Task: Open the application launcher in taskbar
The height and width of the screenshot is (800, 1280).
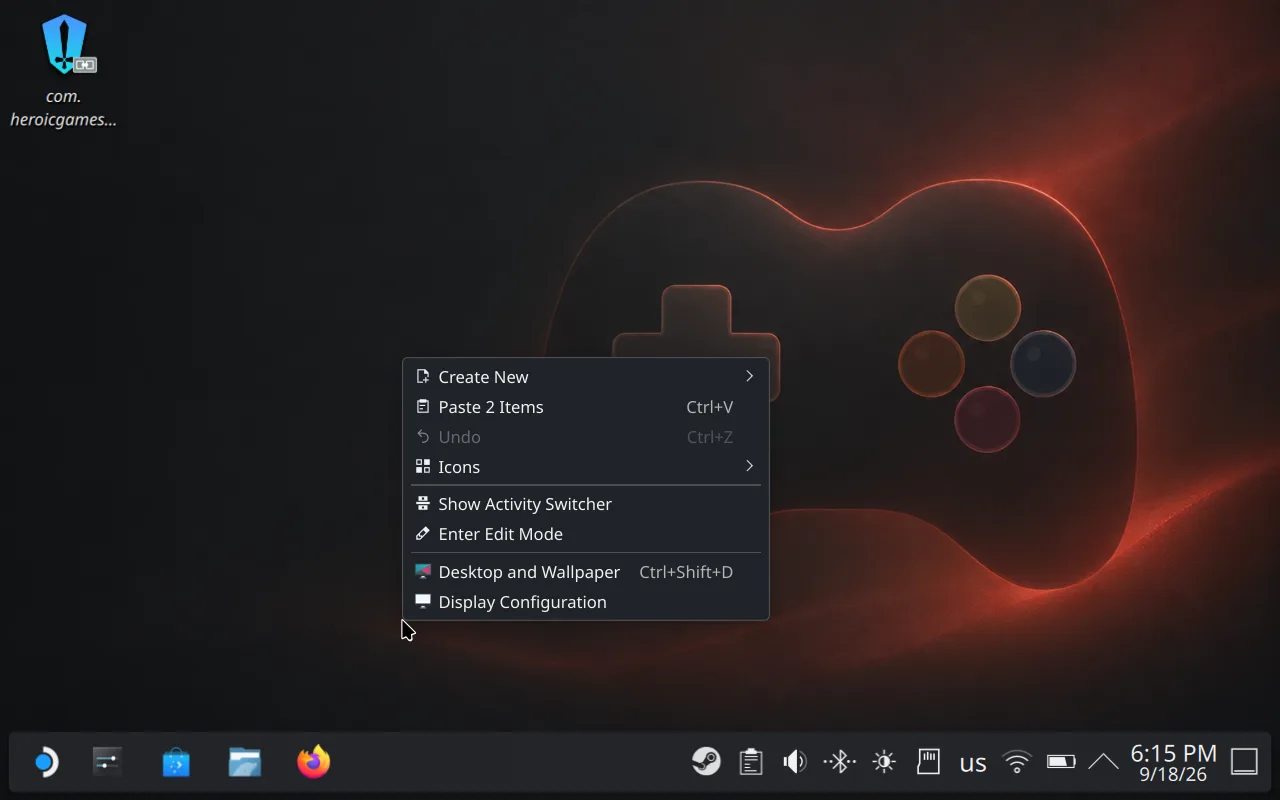Action: tap(45, 763)
